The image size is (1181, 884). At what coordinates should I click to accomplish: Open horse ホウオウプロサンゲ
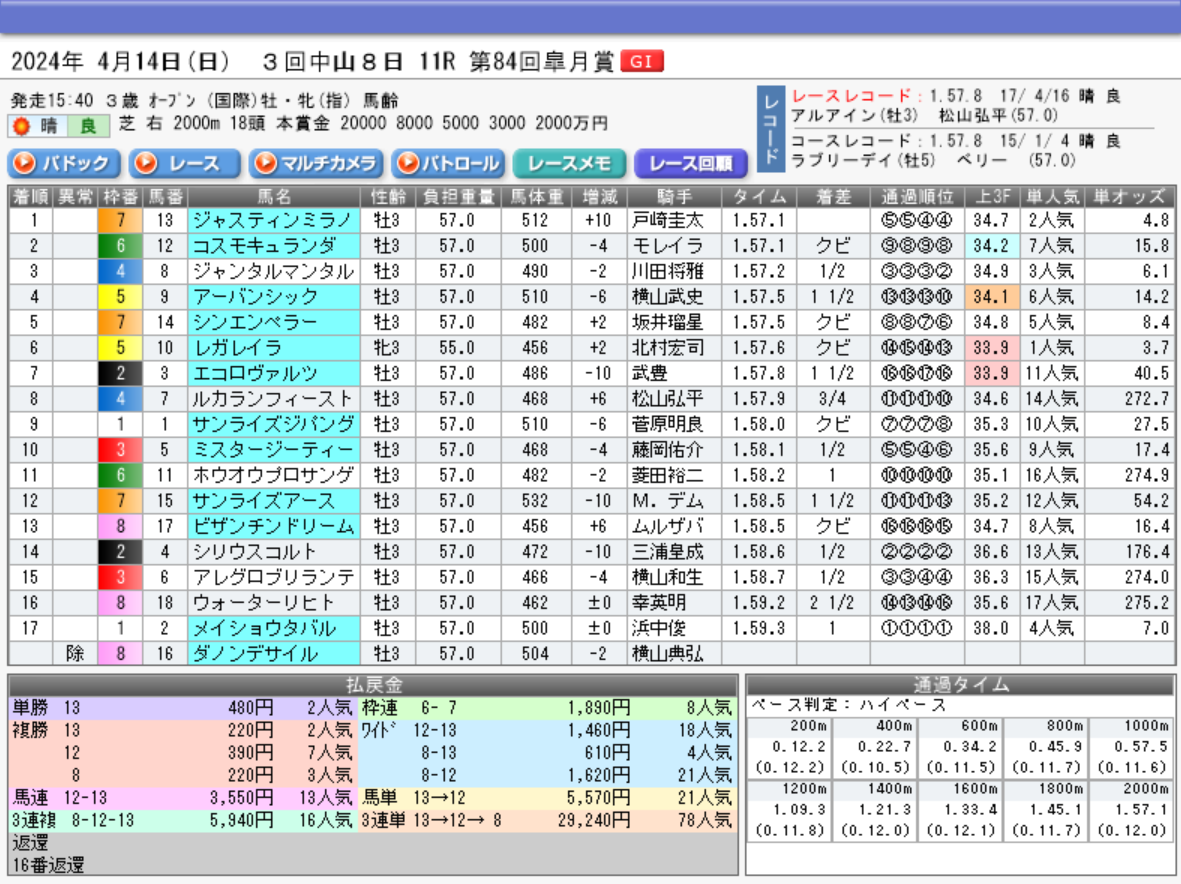click(273, 475)
